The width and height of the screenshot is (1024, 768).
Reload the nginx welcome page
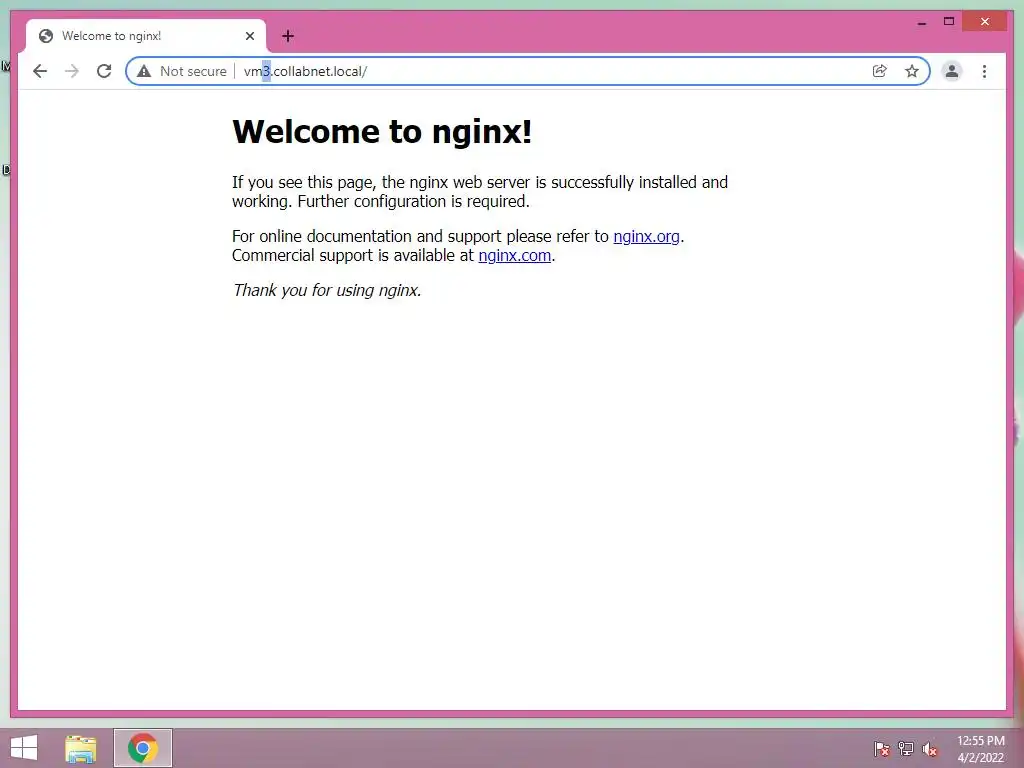pyautogui.click(x=104, y=71)
